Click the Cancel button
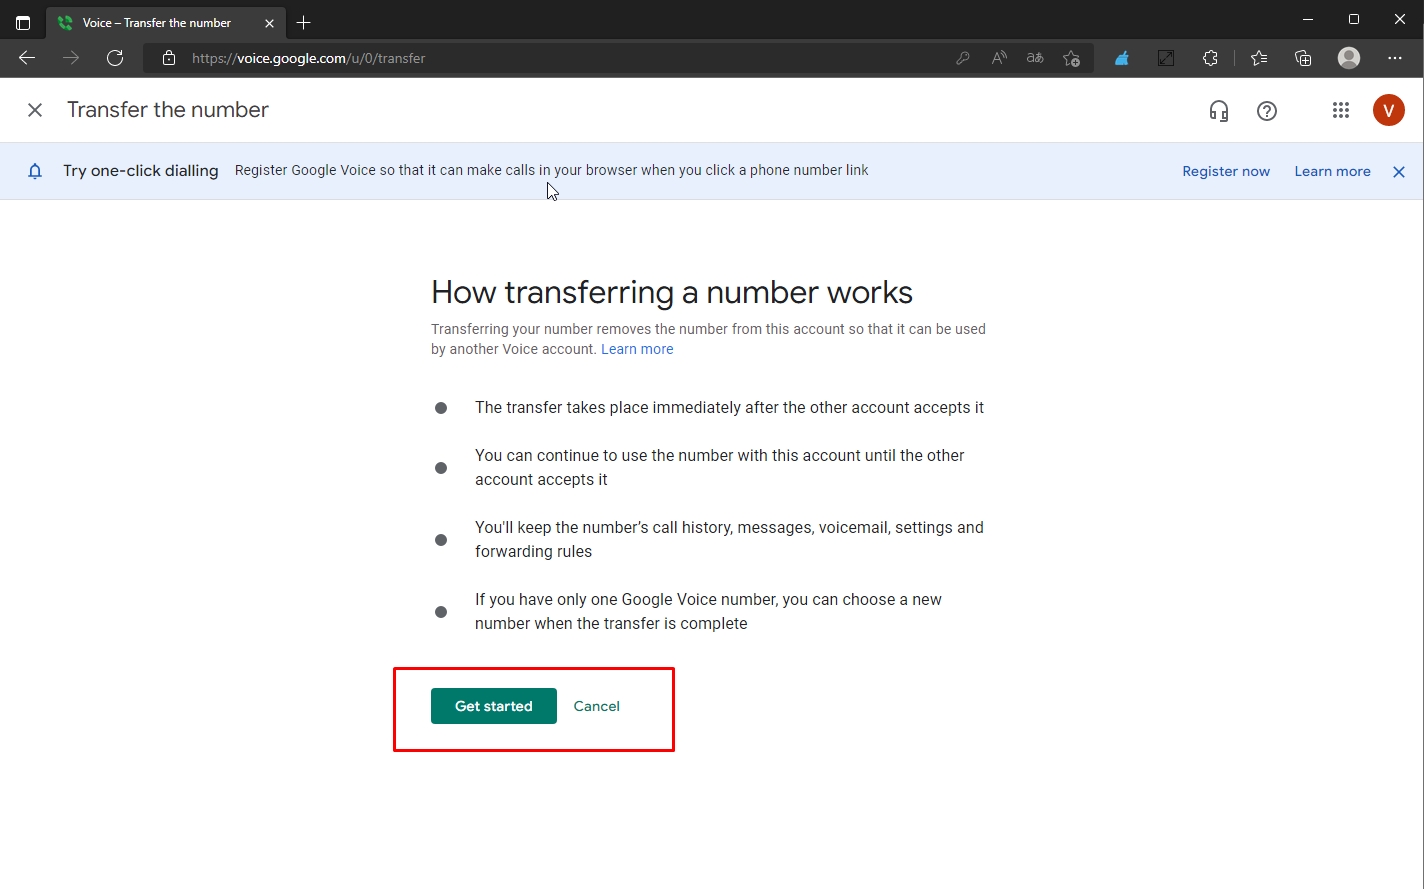This screenshot has width=1424, height=889. pos(596,706)
